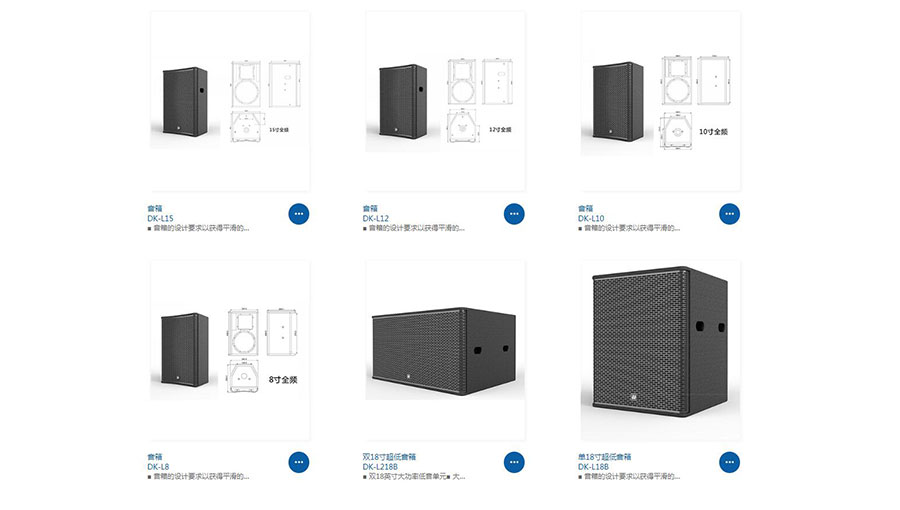The width and height of the screenshot is (900, 510).
Task: Click the 单18寸超低音箱 title
Action: click(x=604, y=457)
